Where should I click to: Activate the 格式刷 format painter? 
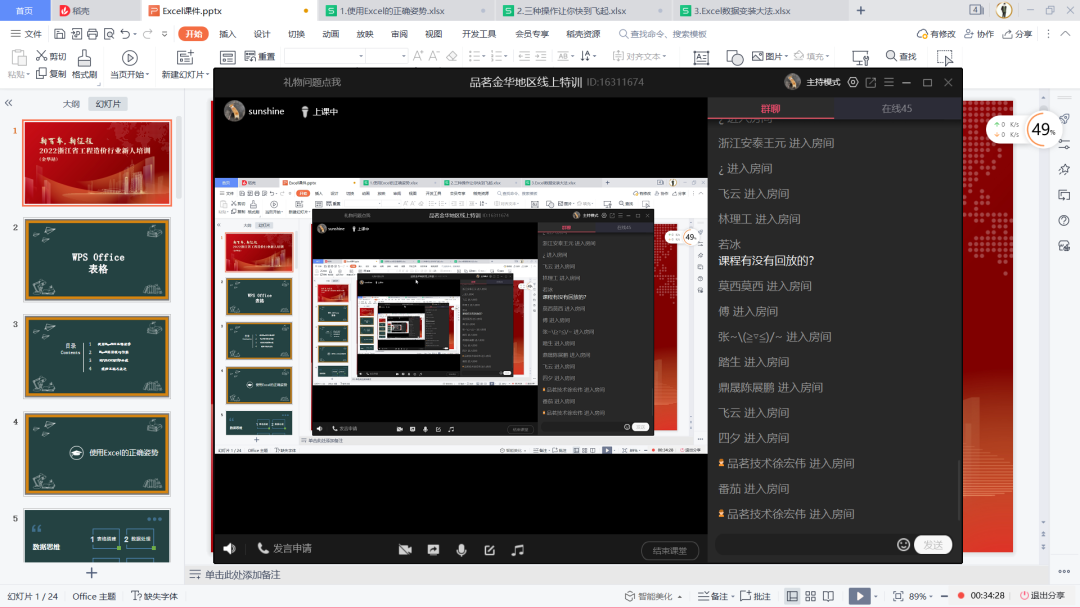click(84, 64)
